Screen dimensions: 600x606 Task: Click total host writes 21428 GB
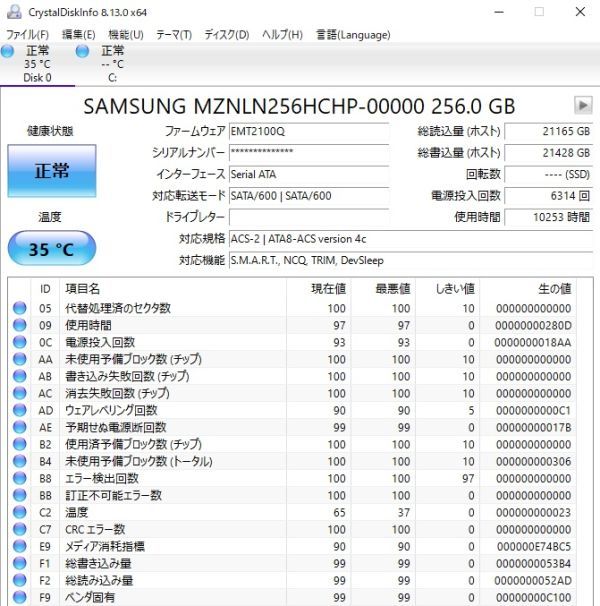tap(549, 153)
